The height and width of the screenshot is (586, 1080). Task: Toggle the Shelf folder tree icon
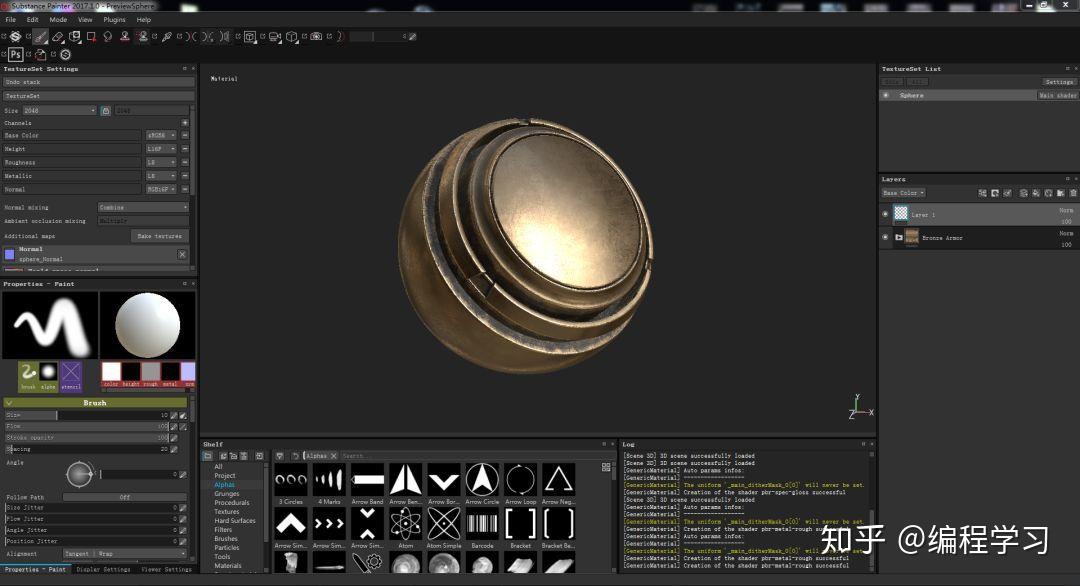[207, 456]
